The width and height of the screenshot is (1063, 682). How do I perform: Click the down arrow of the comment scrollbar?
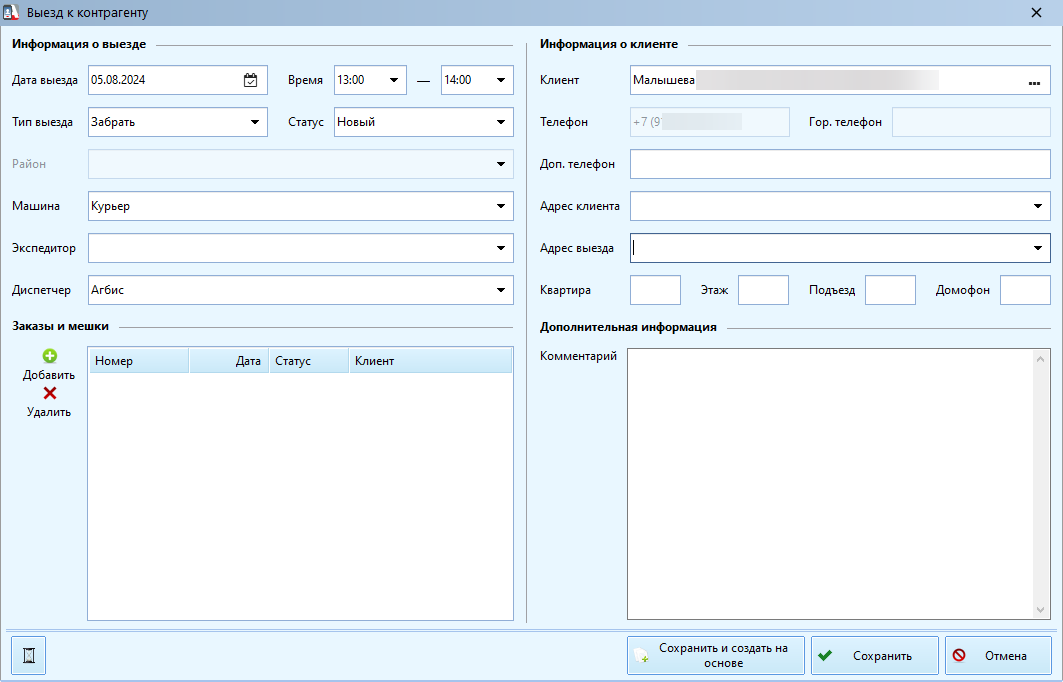pos(1041,610)
